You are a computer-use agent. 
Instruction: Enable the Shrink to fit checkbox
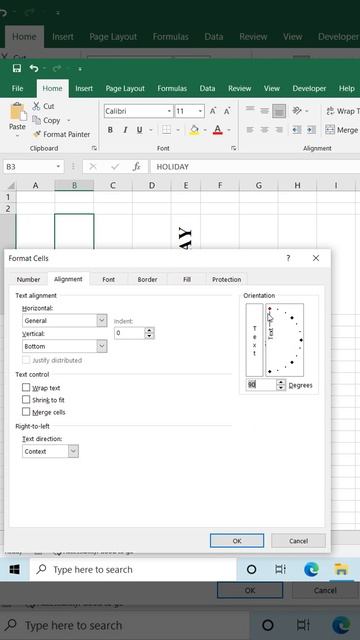(26, 399)
